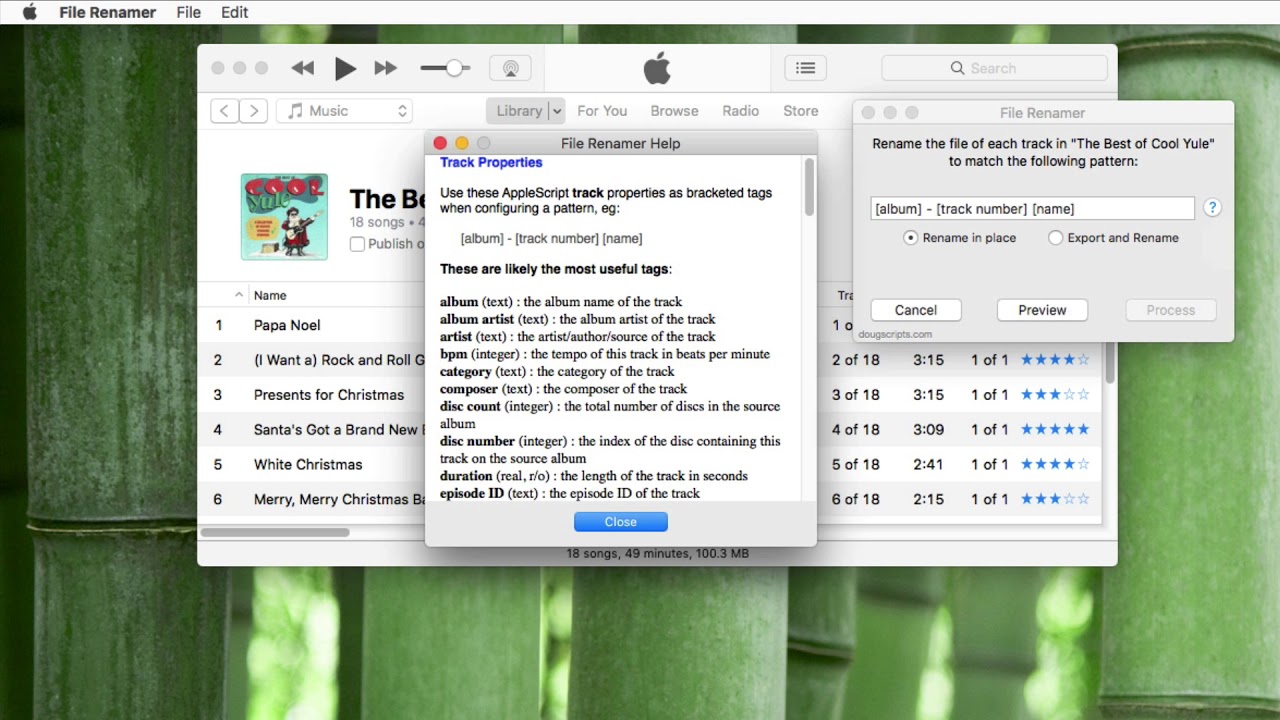Open the dougscripts.com link
The image size is (1280, 720).
point(895,334)
